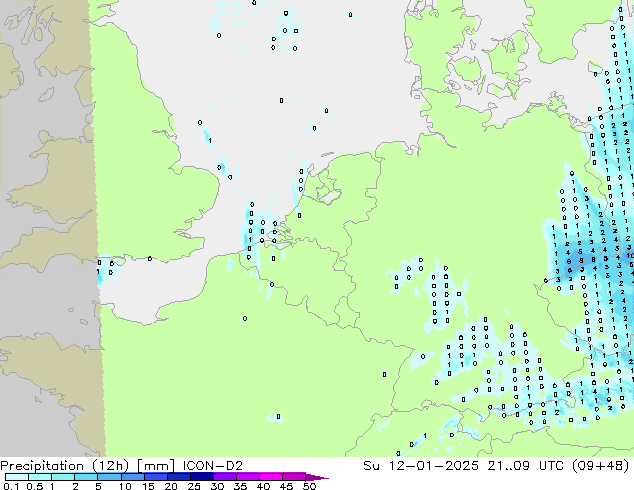
Task: Select the 30–35 mm purple legend box
Action: click(225, 477)
